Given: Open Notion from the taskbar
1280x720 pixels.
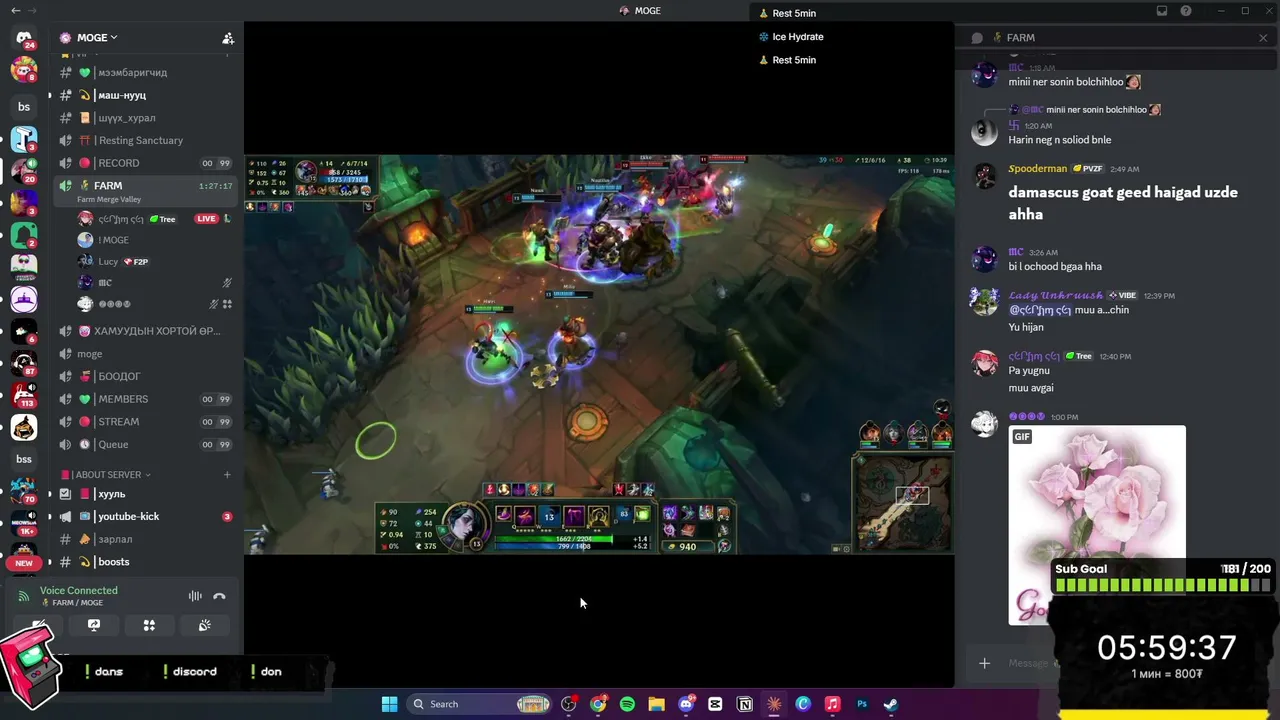Looking at the screenshot, I should click(x=744, y=704).
